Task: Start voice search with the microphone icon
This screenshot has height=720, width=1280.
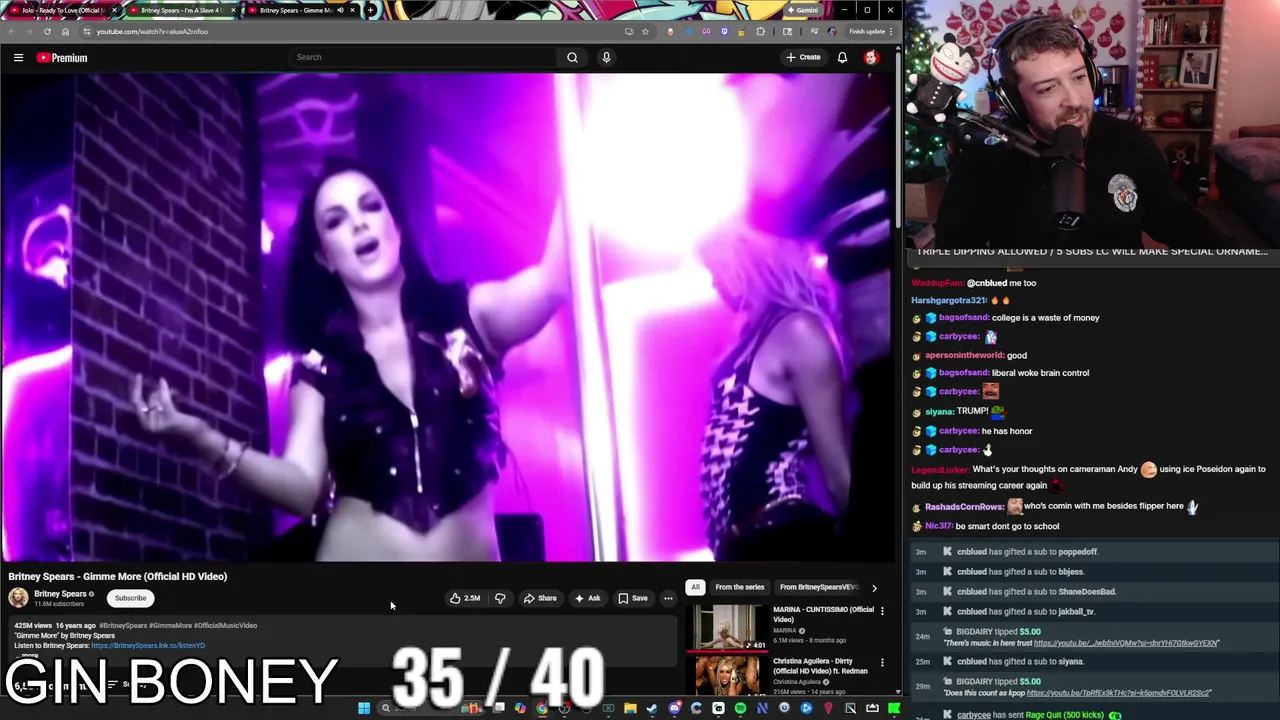Action: [x=606, y=57]
